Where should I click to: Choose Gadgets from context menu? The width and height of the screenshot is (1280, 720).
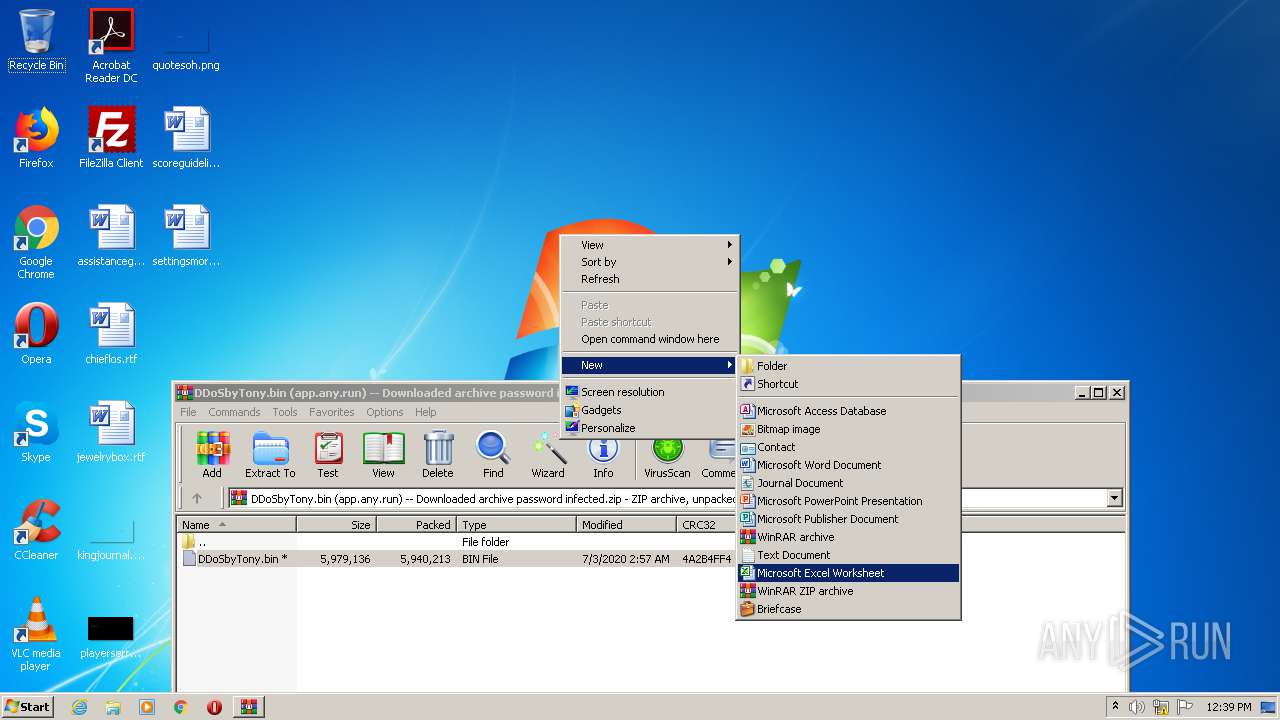pos(649,410)
